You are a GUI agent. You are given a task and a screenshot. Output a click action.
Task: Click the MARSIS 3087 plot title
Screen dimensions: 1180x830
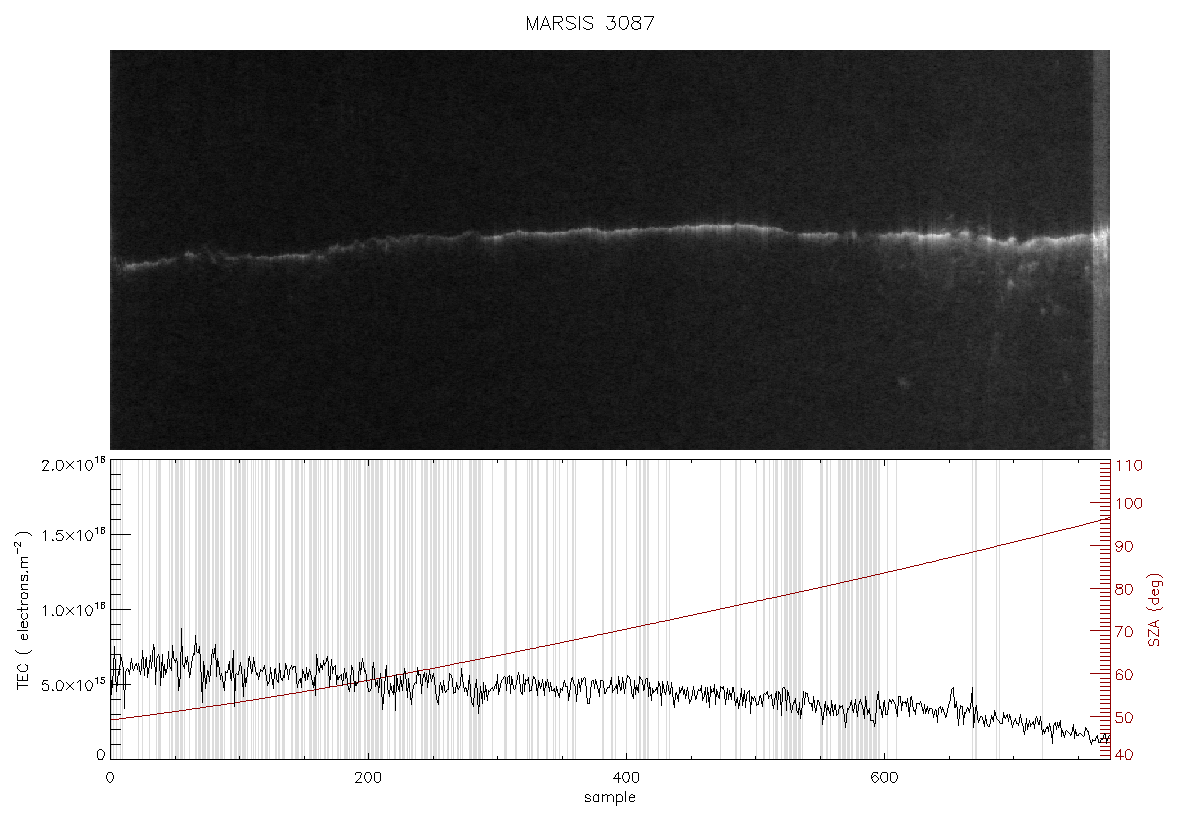(590, 23)
